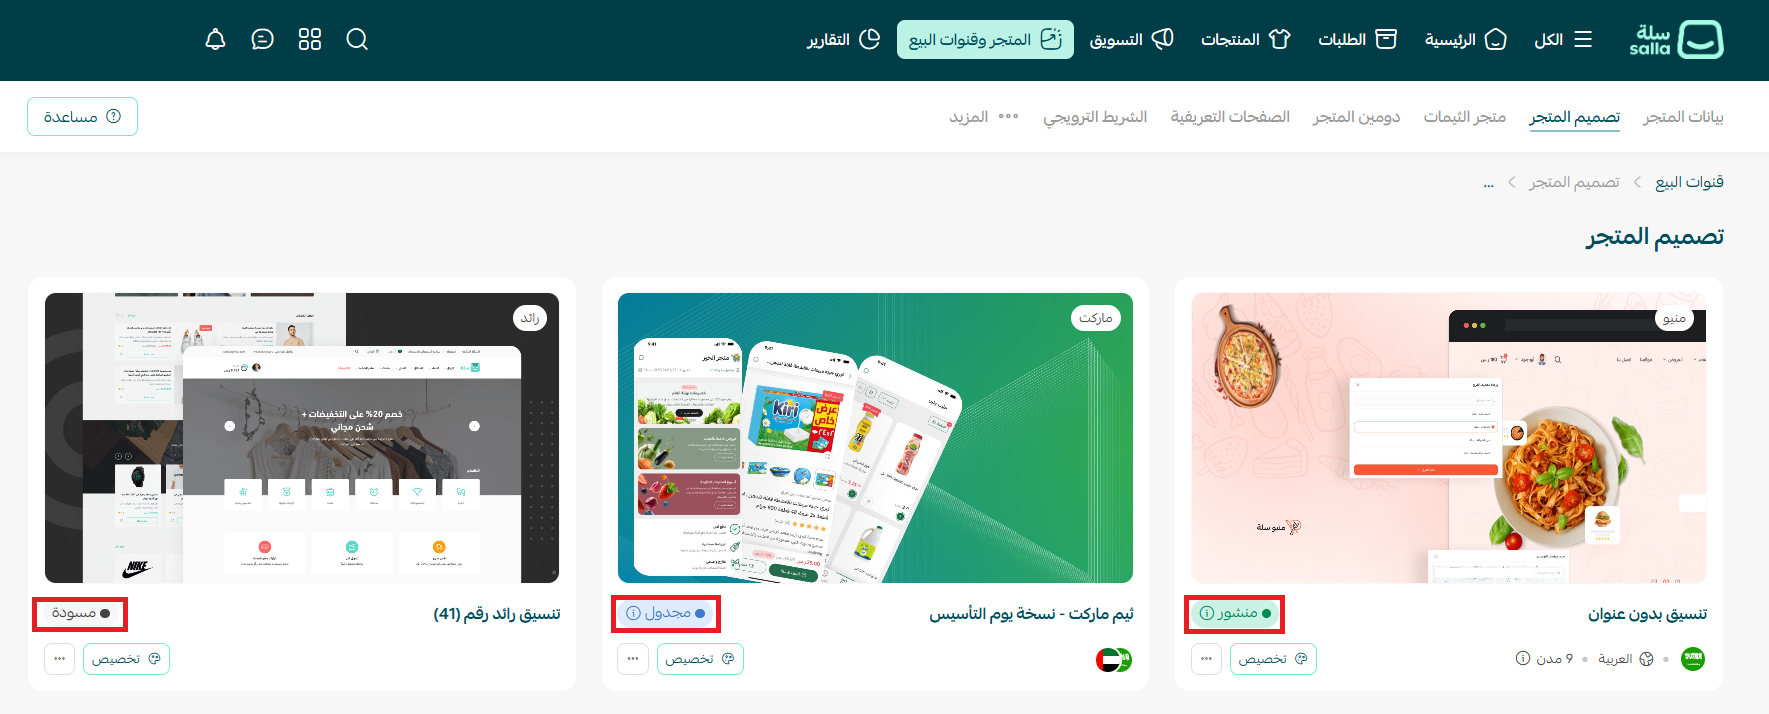
Task: Click the info icon on مجدول badge
Action: pos(633,613)
